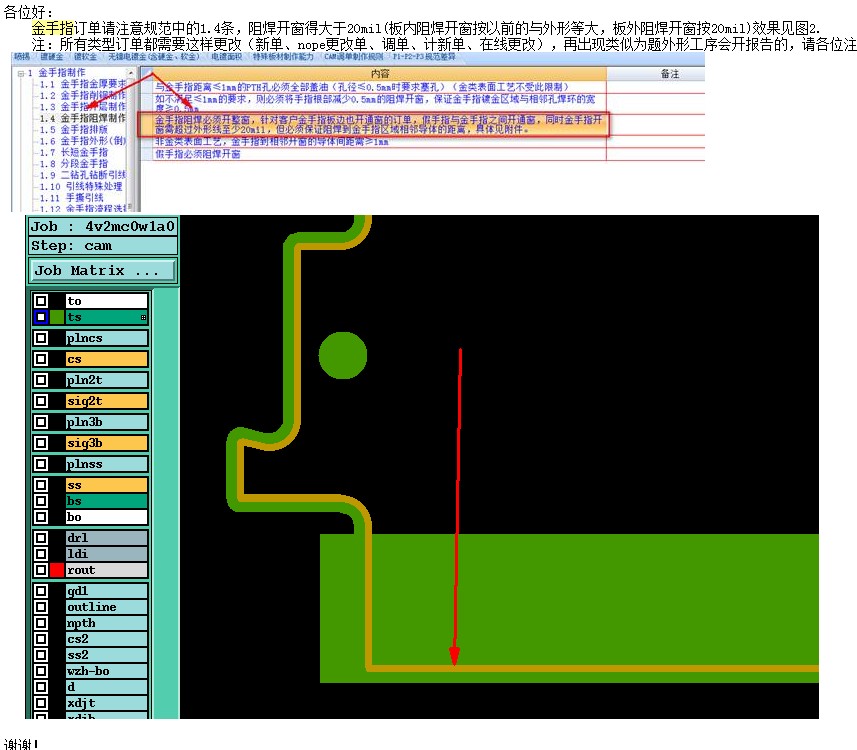Tick the rout layer checkbox
The image size is (857, 750).
tap(41, 570)
